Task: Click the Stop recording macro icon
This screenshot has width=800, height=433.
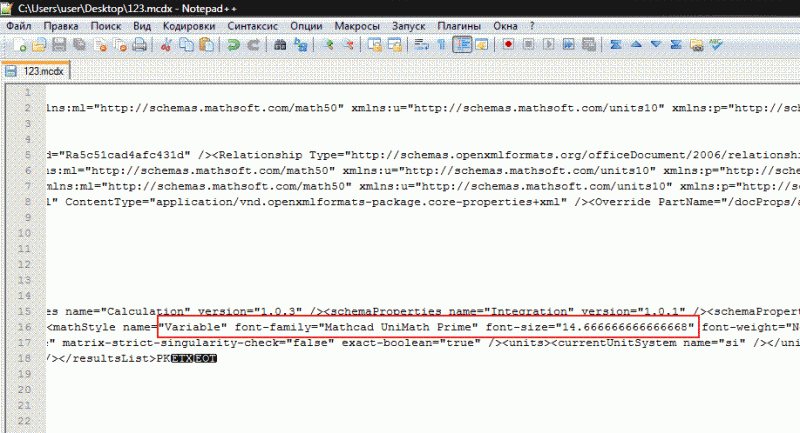Action: tap(528, 45)
